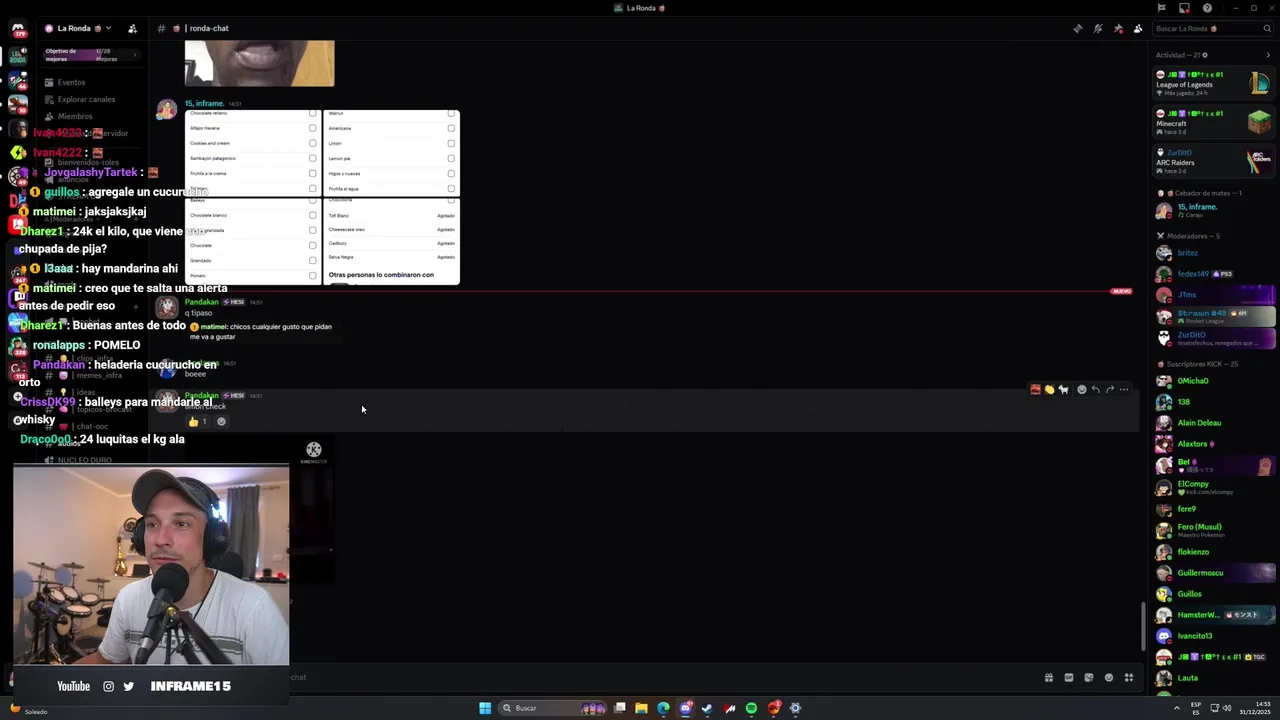The height and width of the screenshot is (720, 1280).
Task: Click the Pandakan username on the q tipaso message
Action: 202,301
